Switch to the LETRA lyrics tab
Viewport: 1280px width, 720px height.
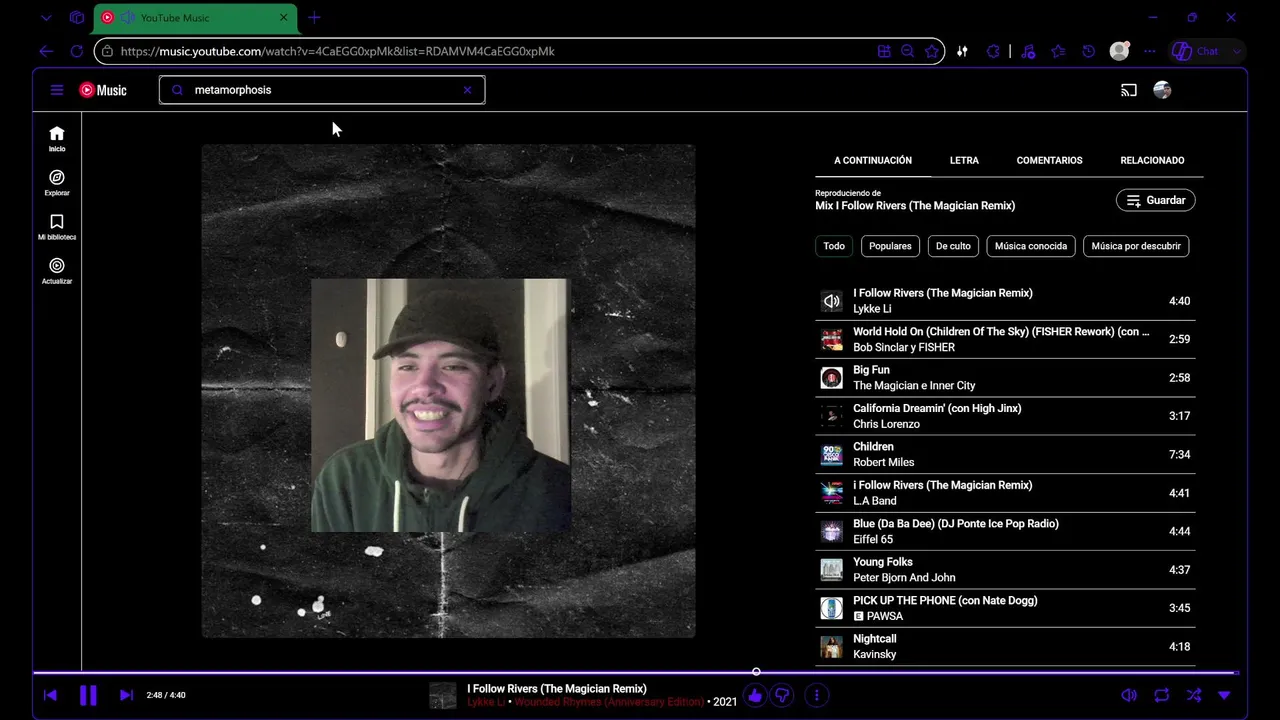(964, 160)
